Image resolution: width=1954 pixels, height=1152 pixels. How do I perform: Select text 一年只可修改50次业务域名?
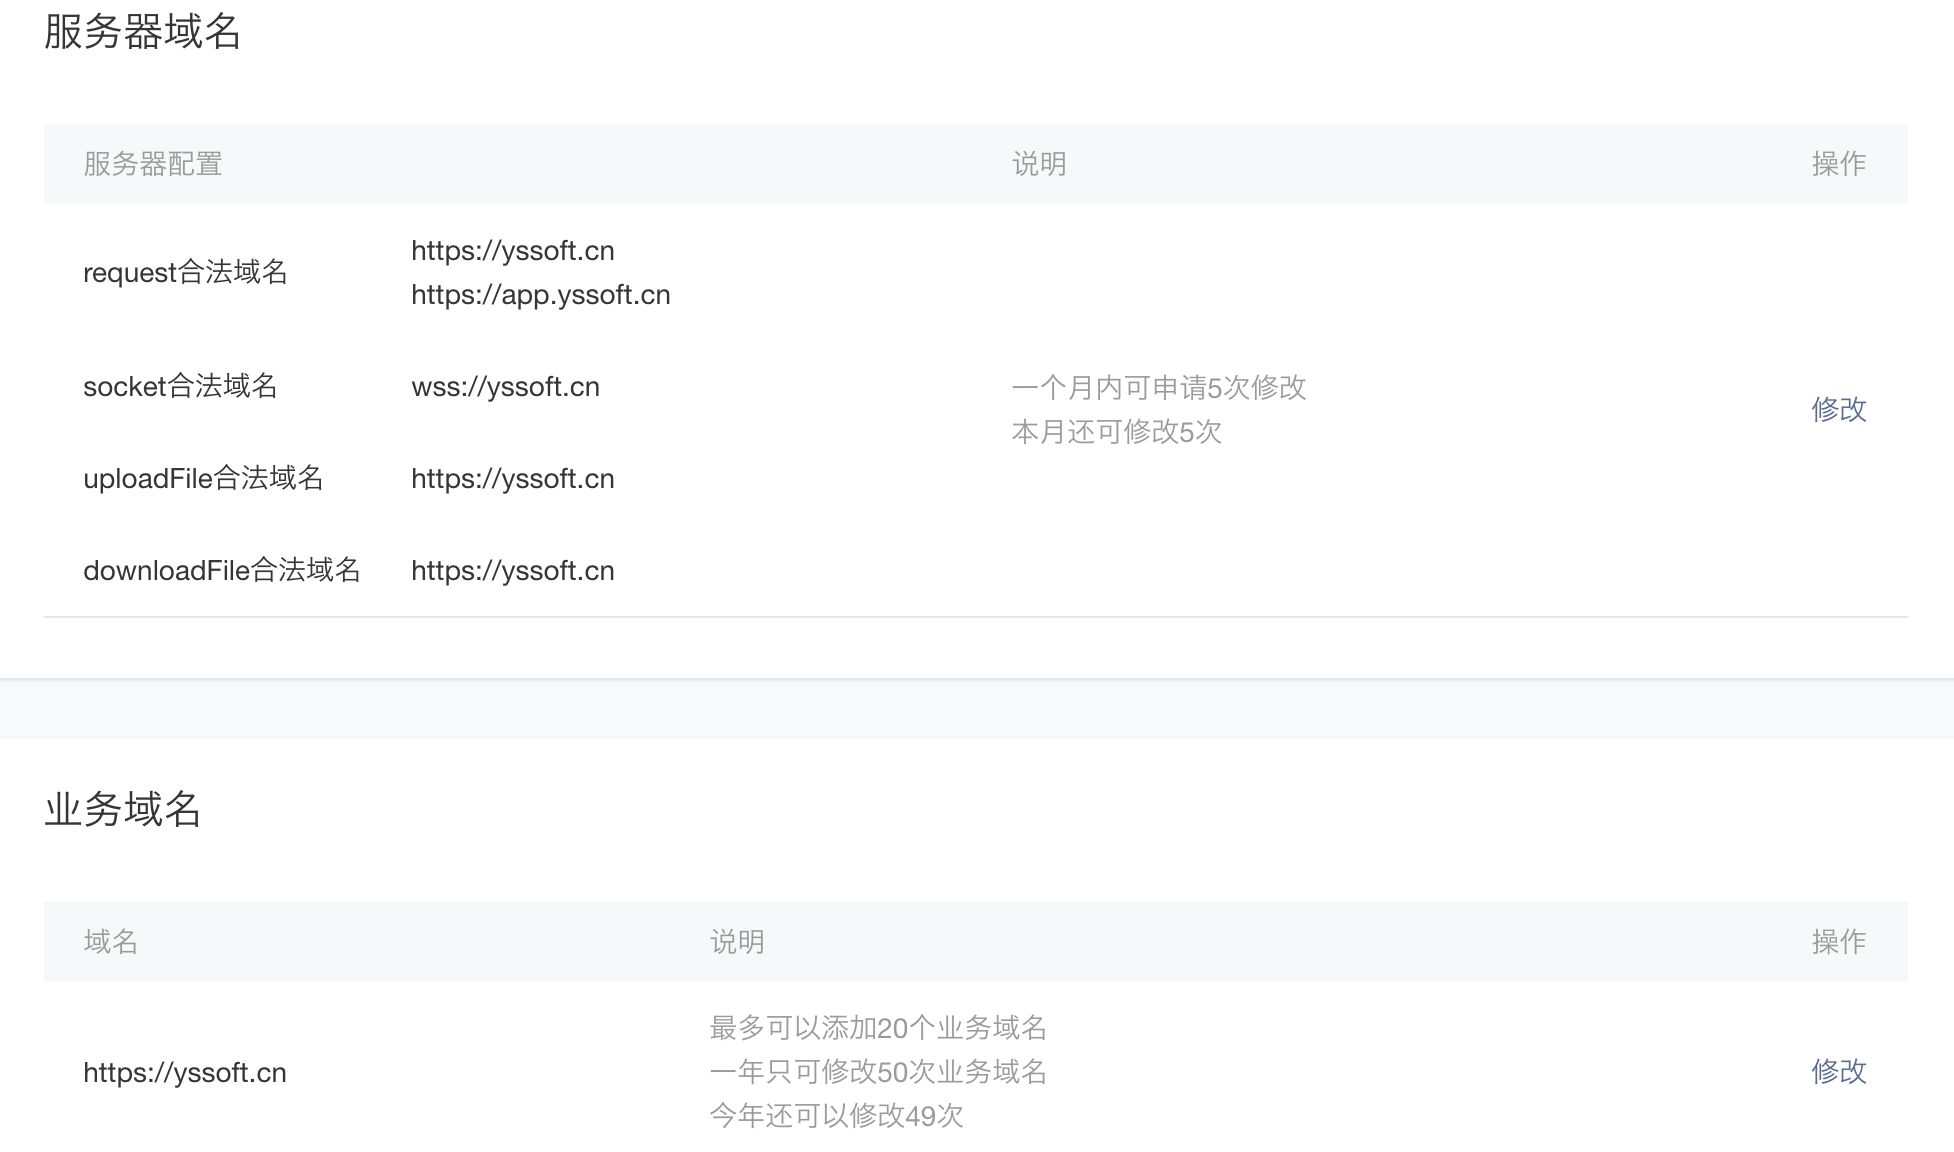pos(878,1071)
